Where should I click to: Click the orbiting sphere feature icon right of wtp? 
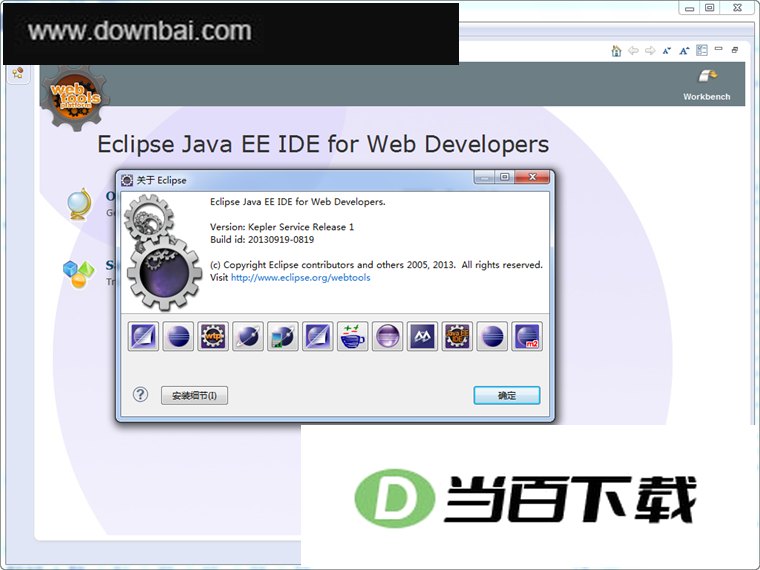(x=248, y=336)
